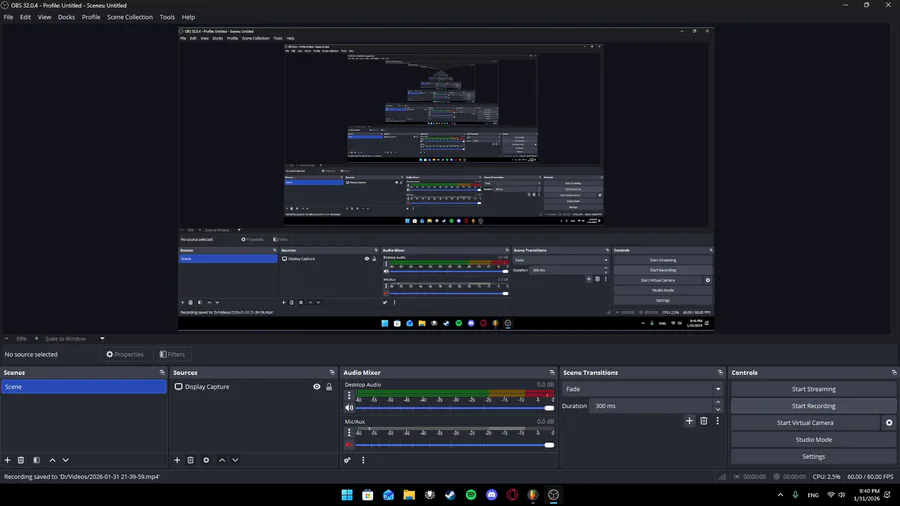Screen dimensions: 900x506
Task: Click the Filters button above docks
Action: click(x=172, y=355)
